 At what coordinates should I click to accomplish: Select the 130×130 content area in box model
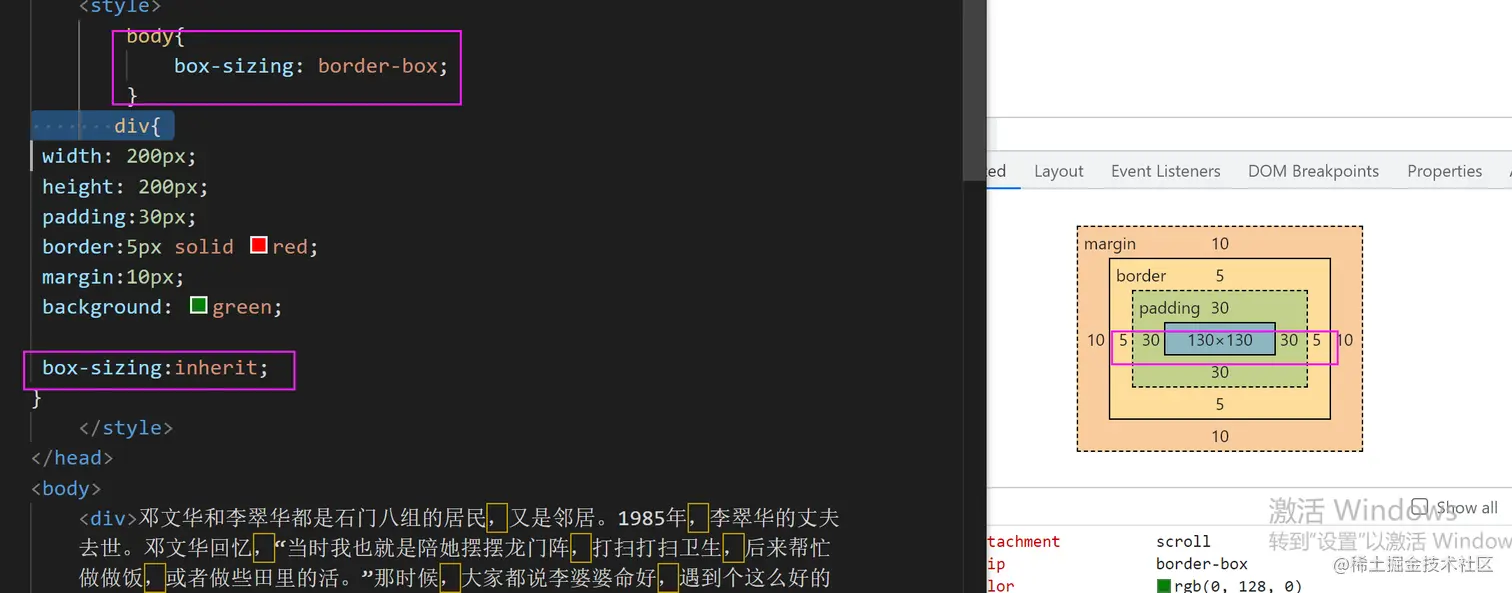[x=1219, y=340]
